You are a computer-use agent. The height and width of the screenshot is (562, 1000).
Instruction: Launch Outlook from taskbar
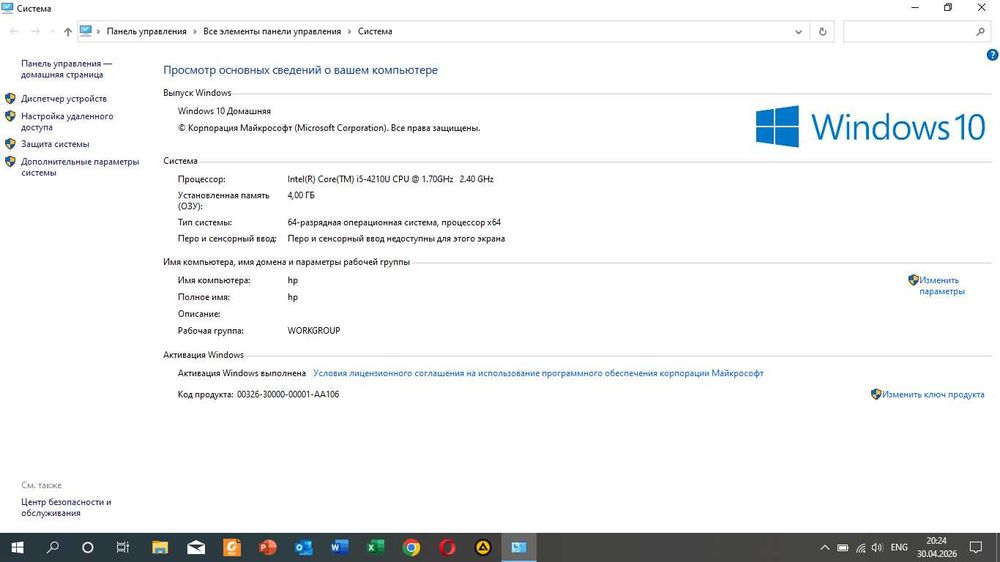pyautogui.click(x=304, y=547)
